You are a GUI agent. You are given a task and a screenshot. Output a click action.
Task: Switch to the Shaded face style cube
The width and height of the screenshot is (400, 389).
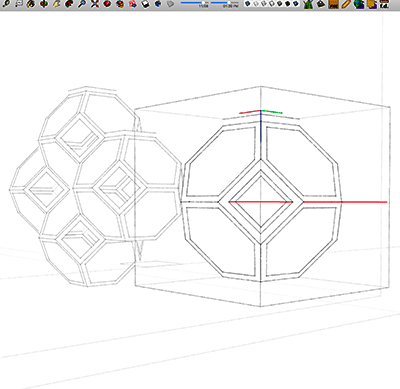point(272,4)
